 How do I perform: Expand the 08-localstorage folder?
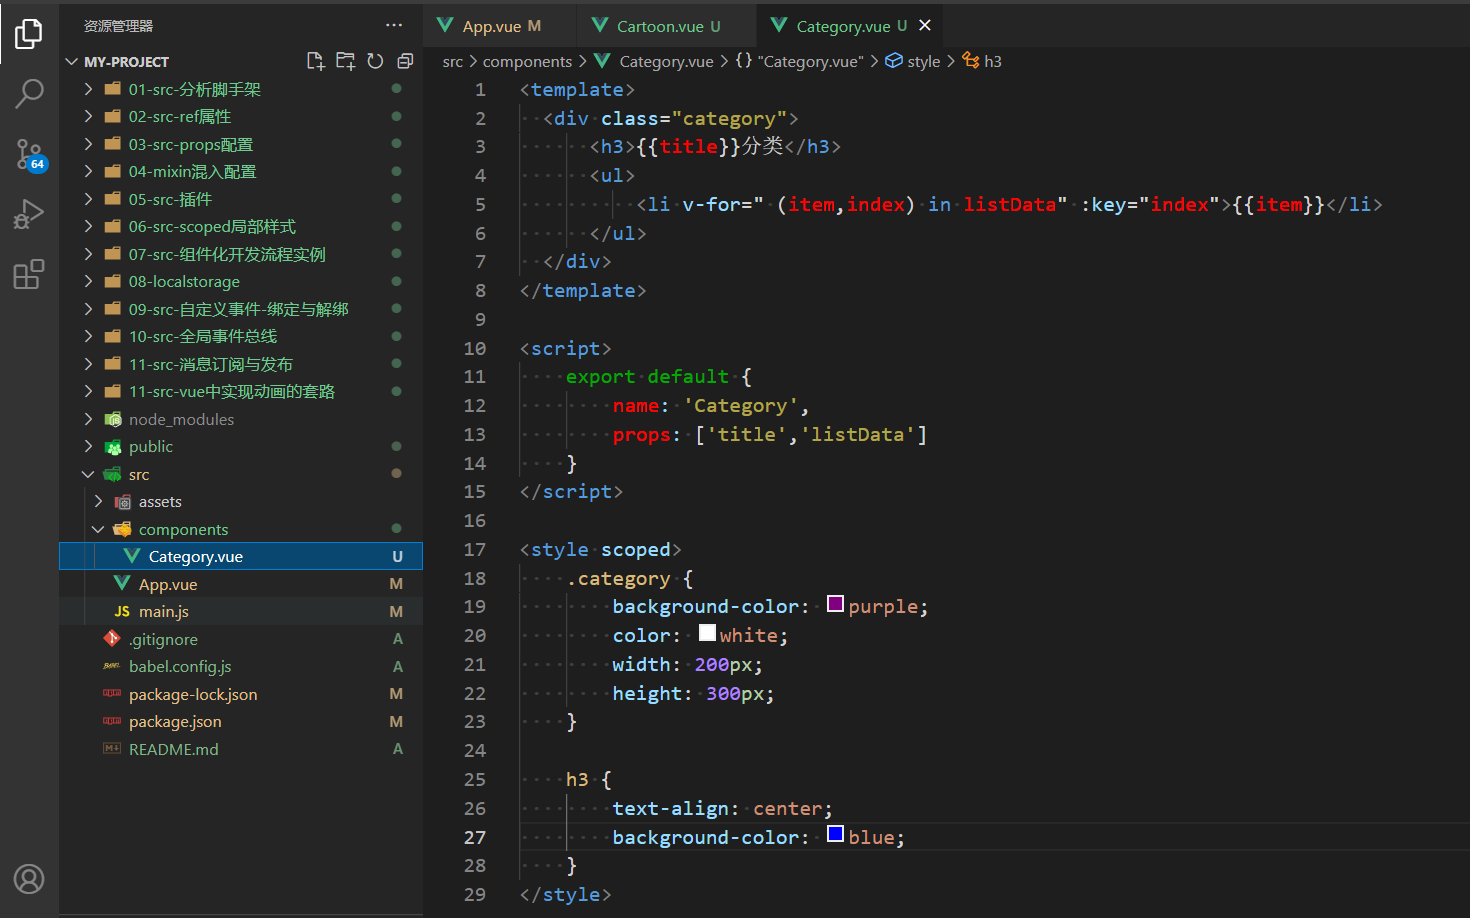tap(88, 281)
